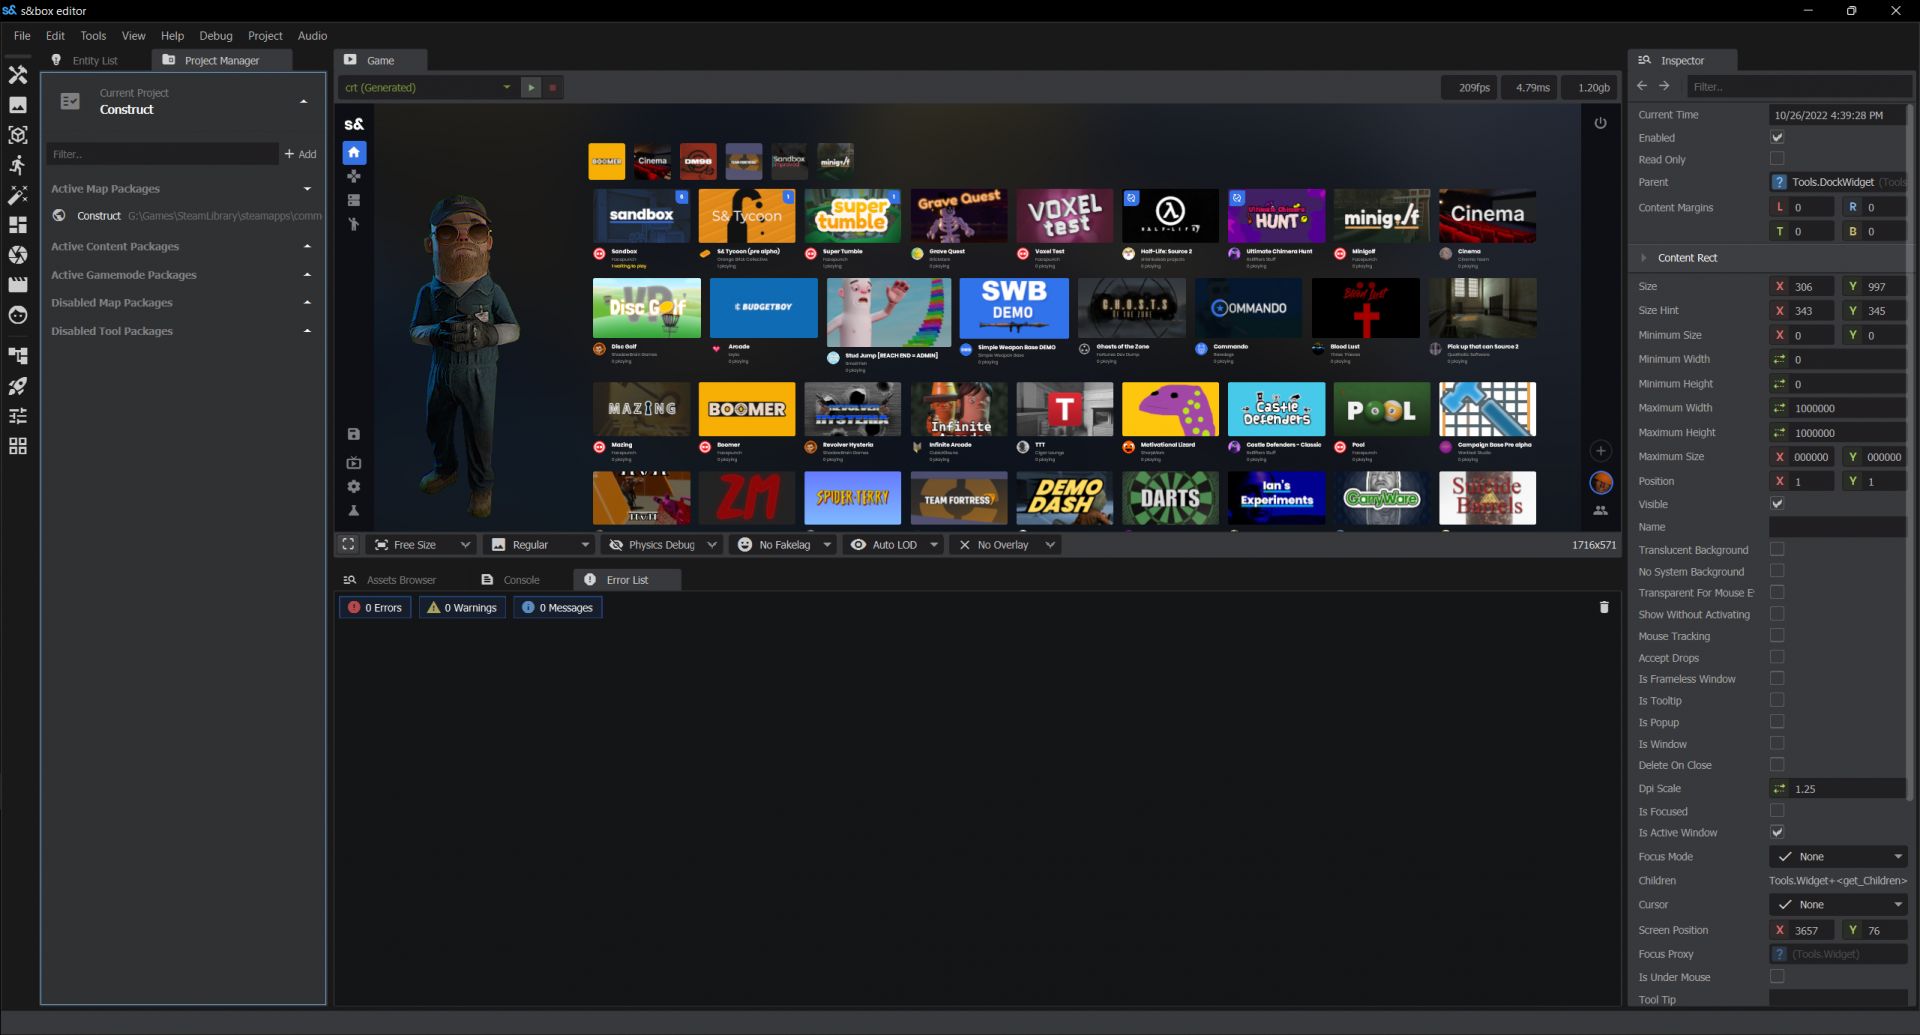
Task: Enable Delete On Close checkbox
Action: pos(1777,765)
